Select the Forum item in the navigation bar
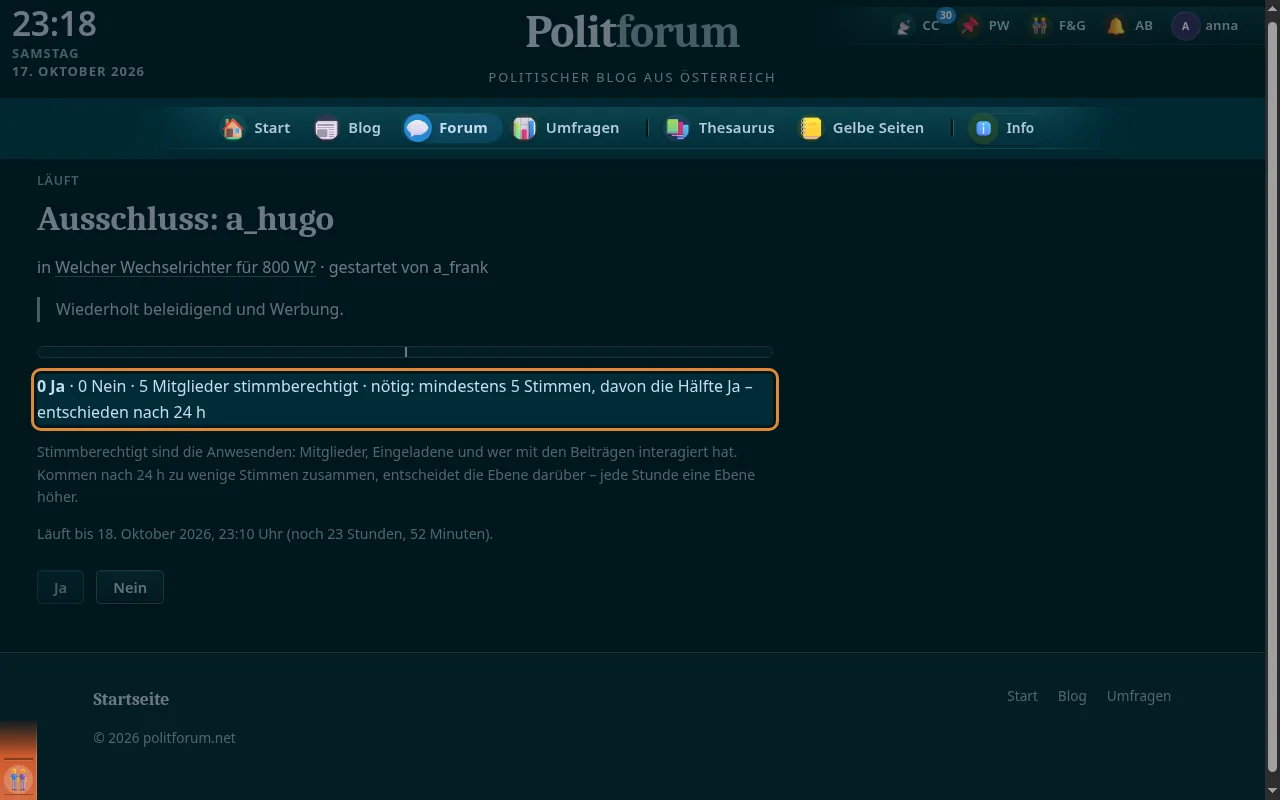Screen dimensions: 1280x800 [x=453, y=128]
